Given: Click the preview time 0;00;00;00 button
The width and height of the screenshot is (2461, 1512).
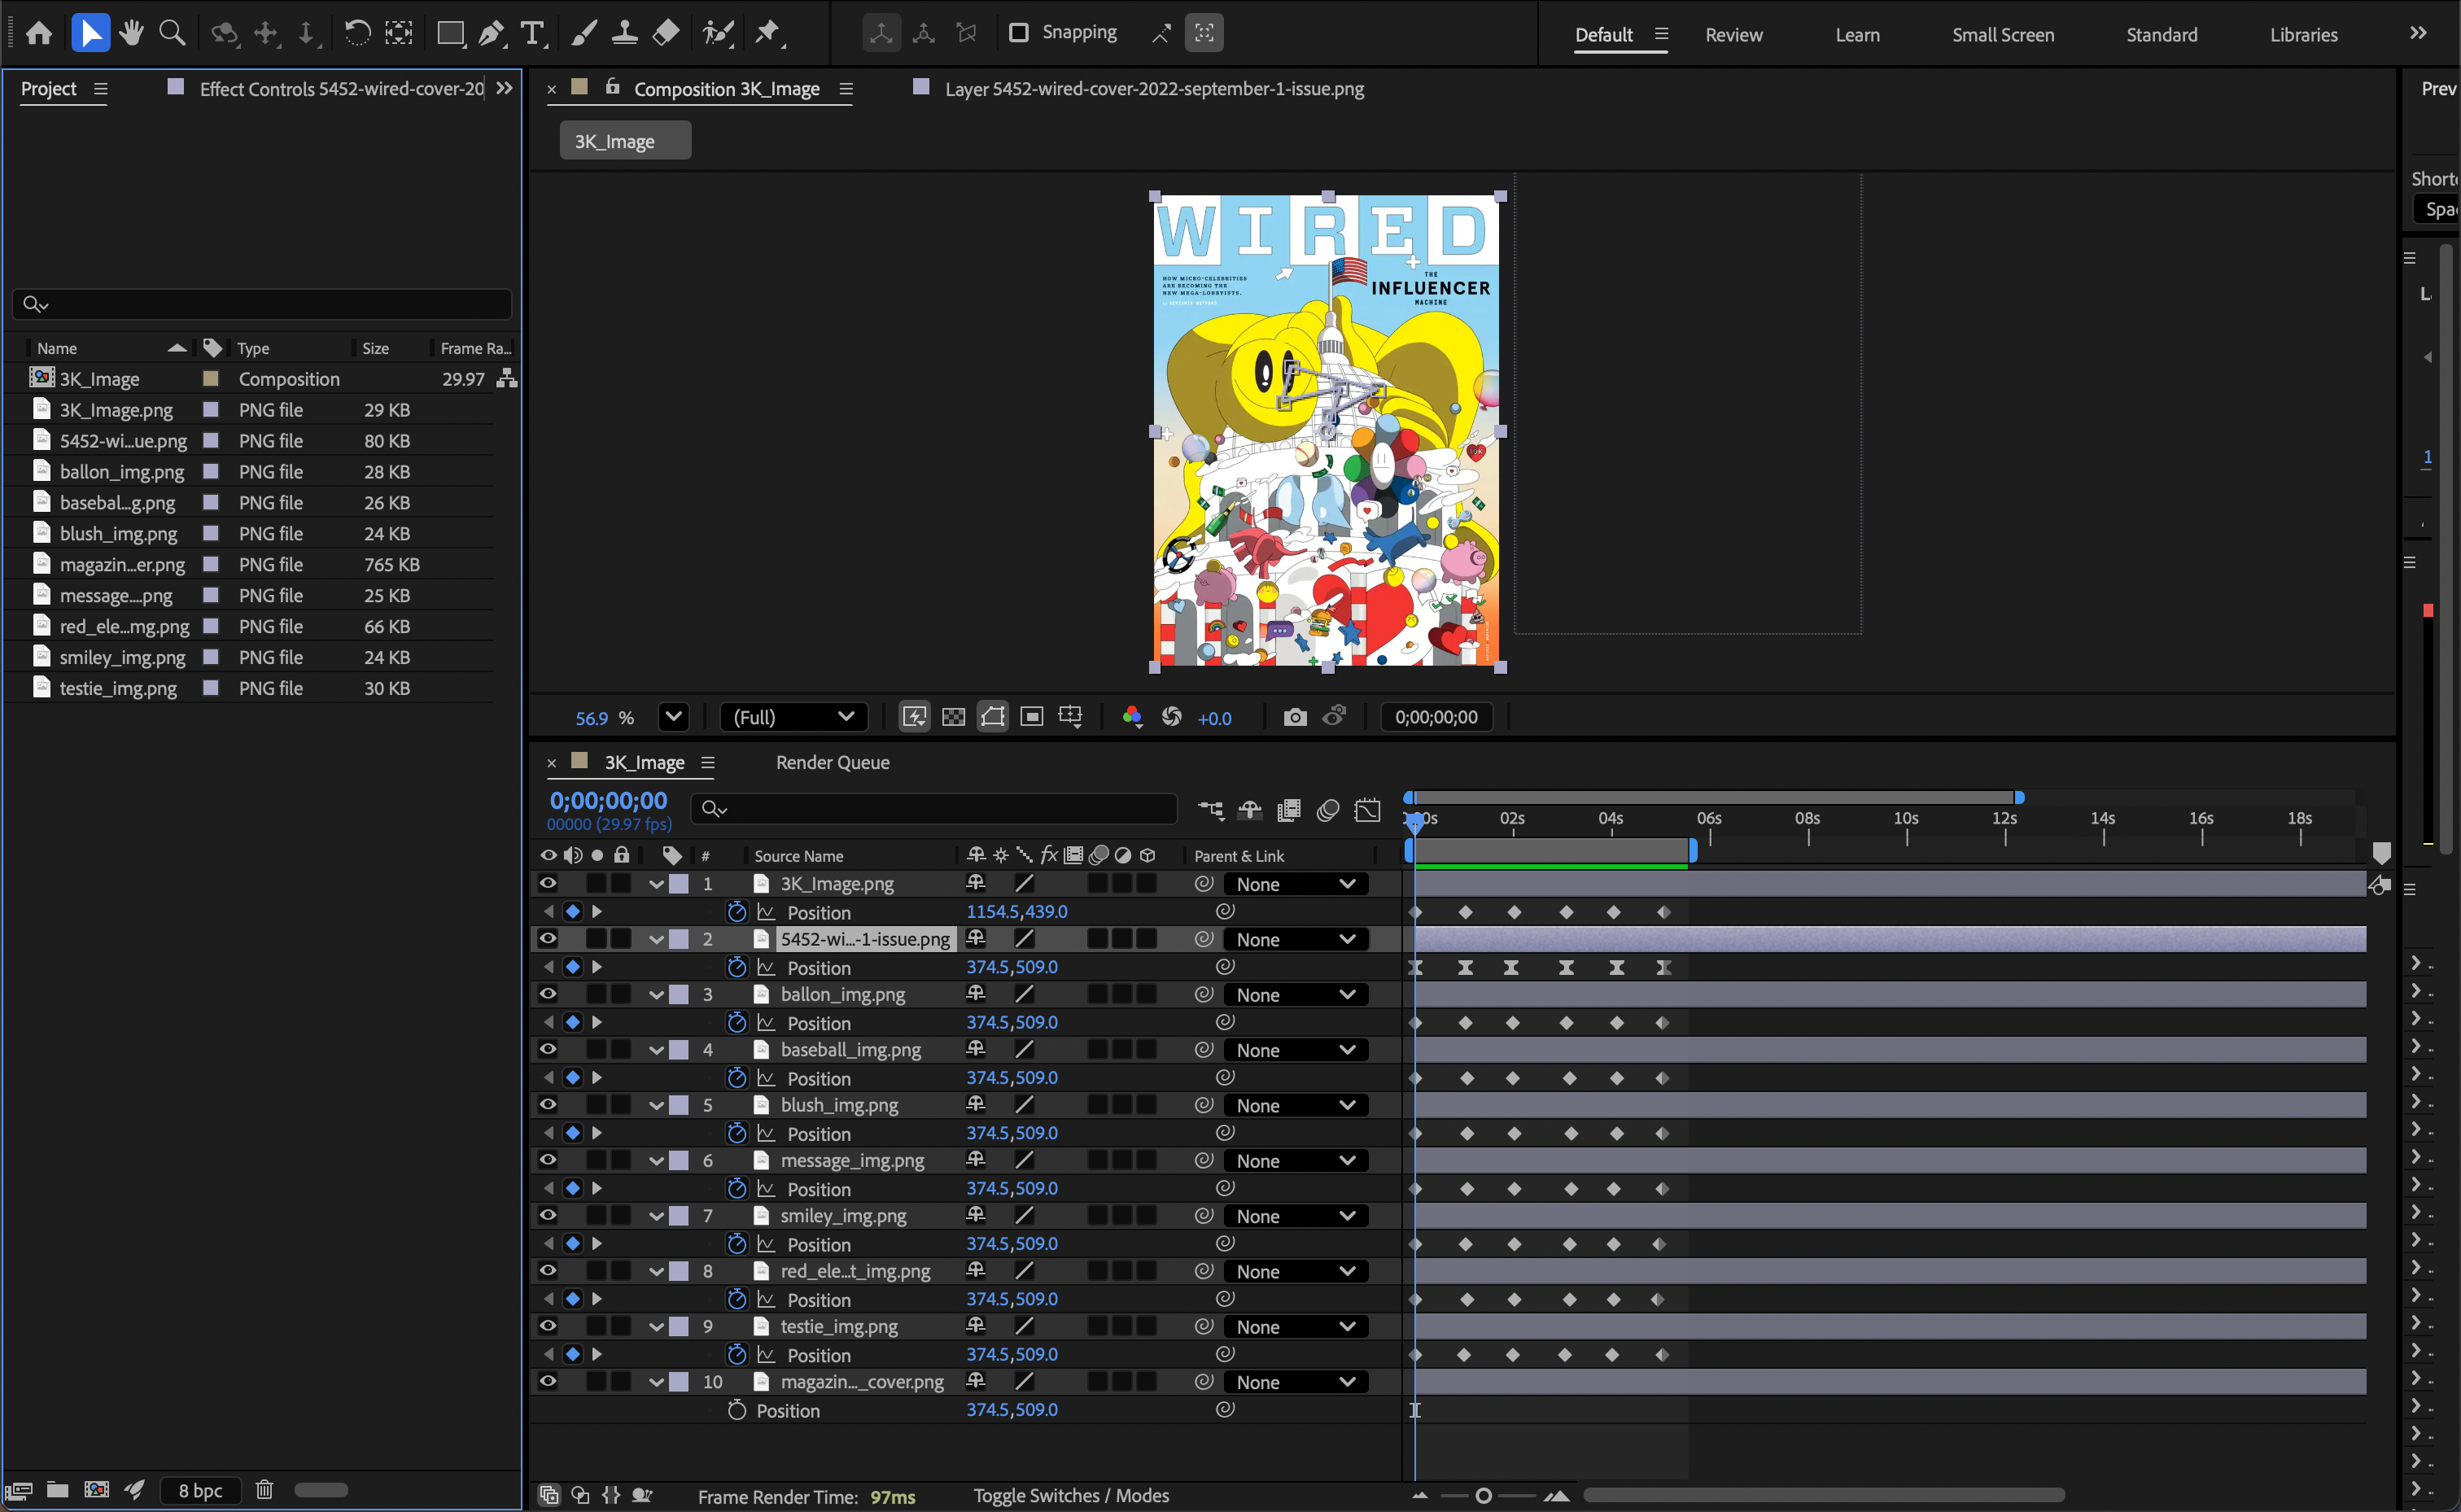Looking at the screenshot, I should coord(1436,717).
